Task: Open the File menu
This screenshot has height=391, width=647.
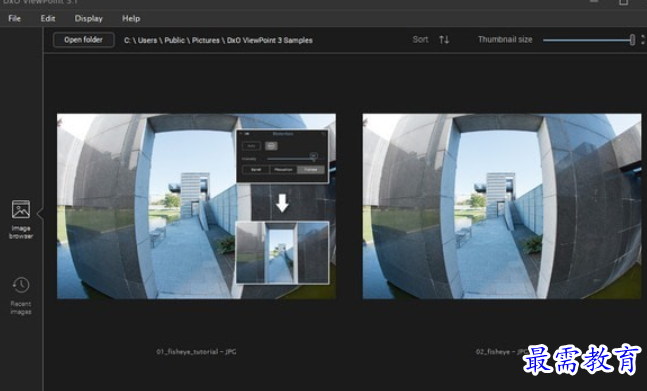Action: (x=14, y=19)
